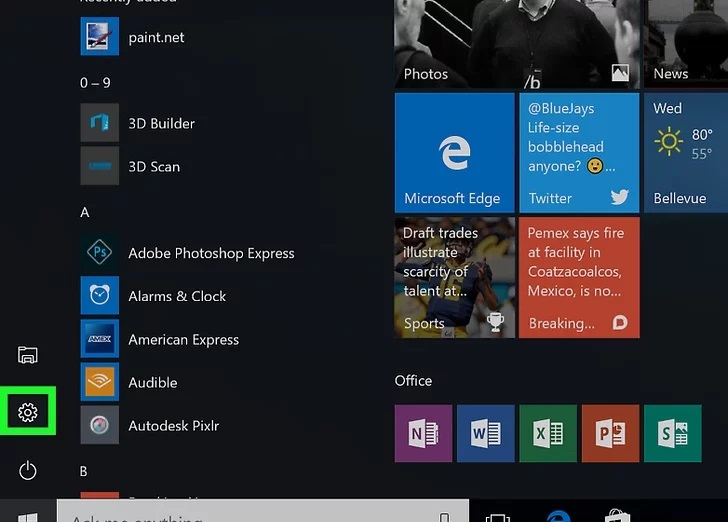Click the 'A' alphabet section header
728x522 pixels.
(x=84, y=212)
